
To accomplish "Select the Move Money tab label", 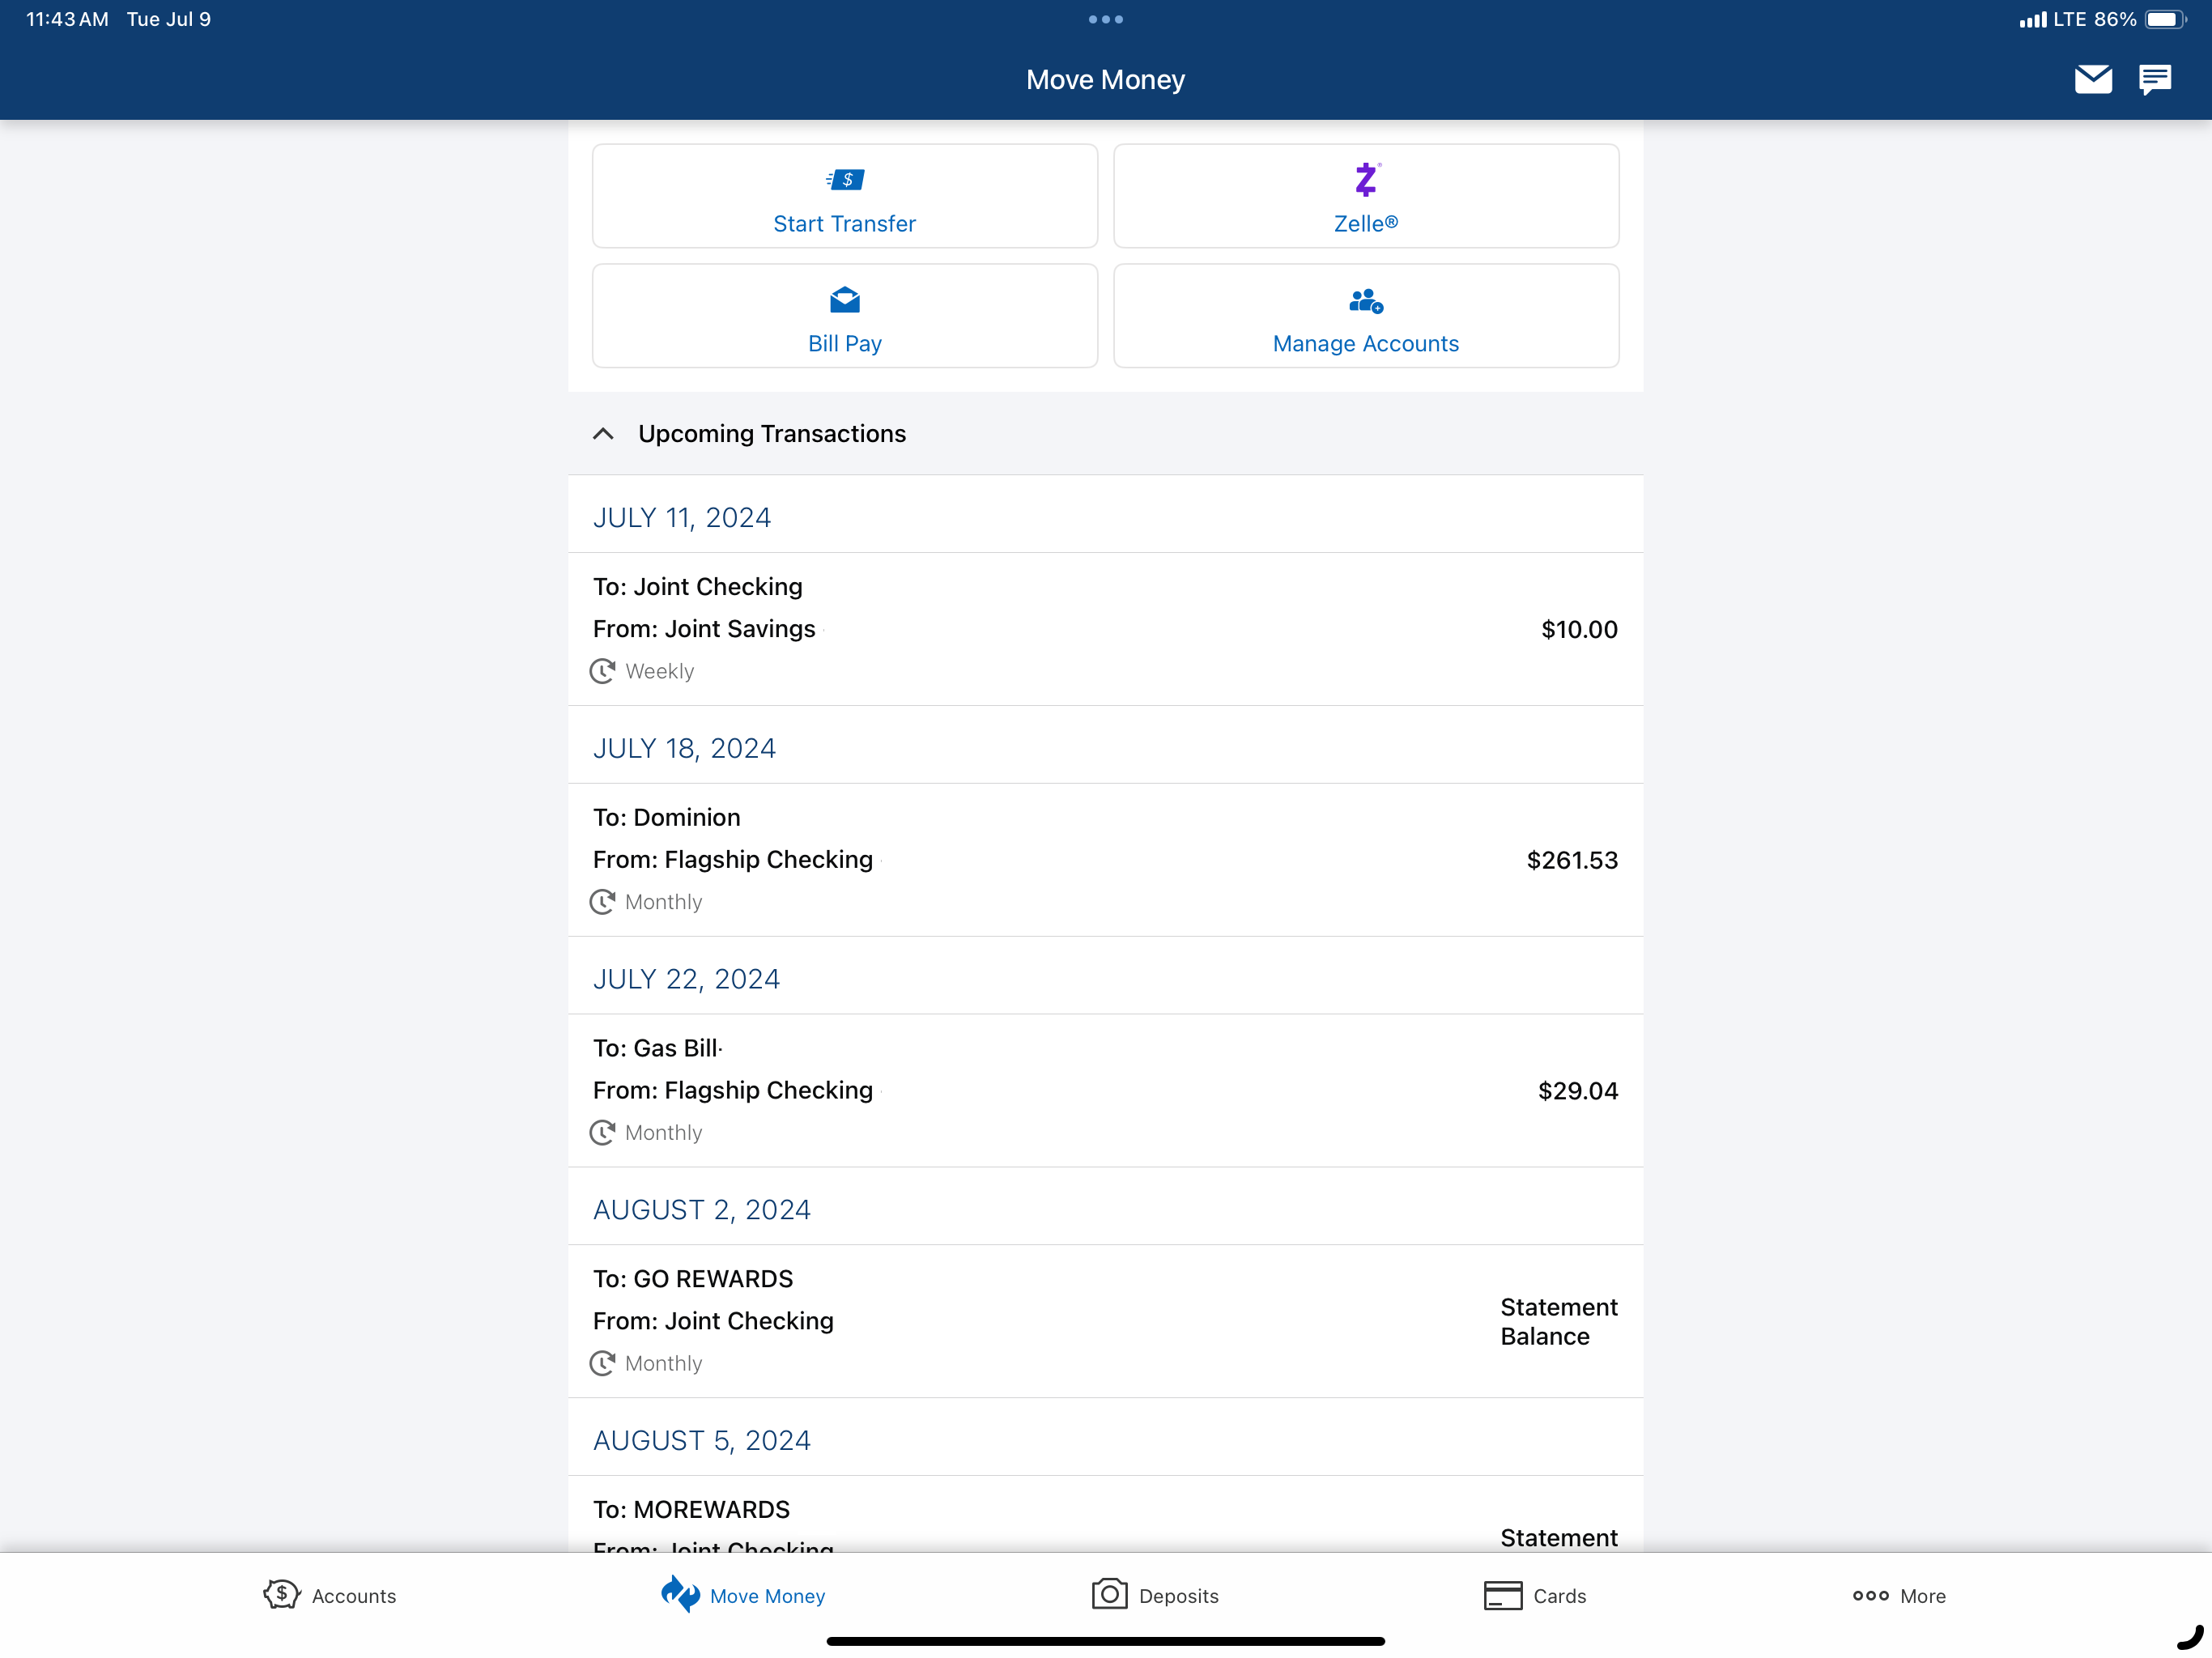I will 768,1597.
